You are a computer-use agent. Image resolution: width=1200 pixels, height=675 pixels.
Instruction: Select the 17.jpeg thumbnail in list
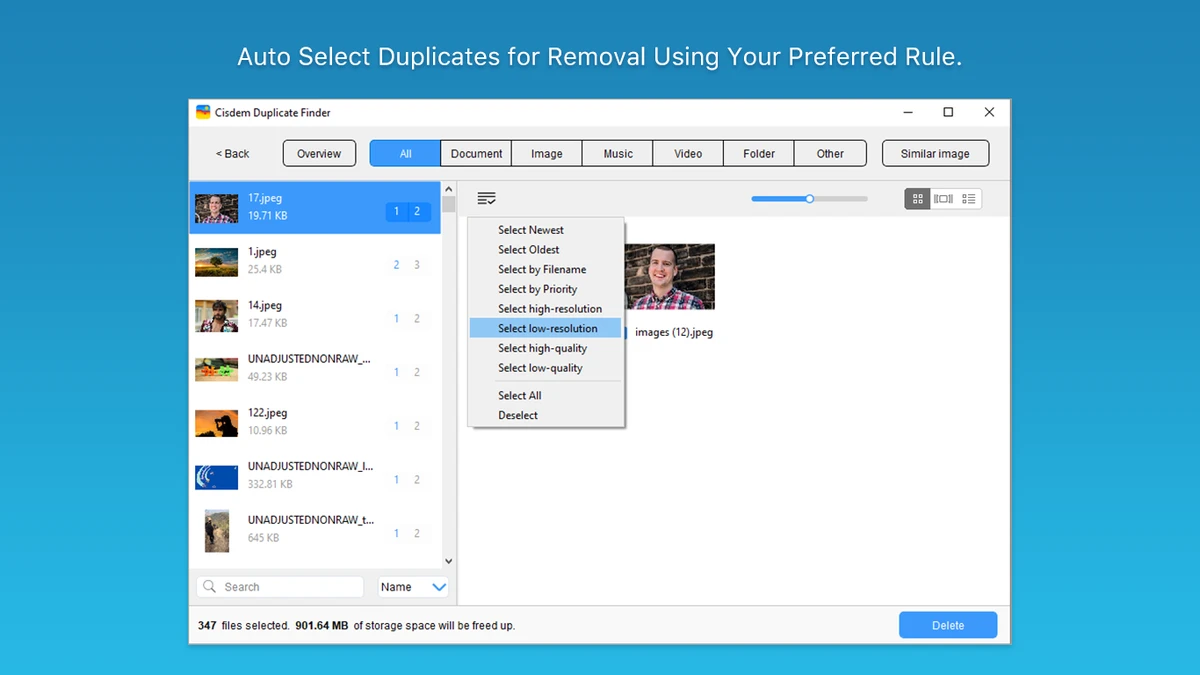coord(217,208)
